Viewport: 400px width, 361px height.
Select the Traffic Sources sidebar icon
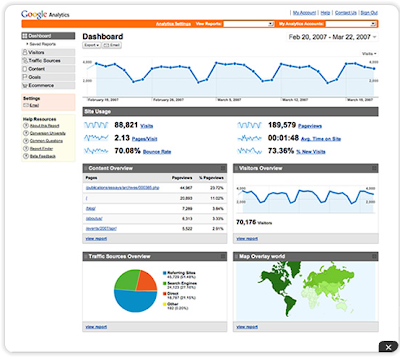(x=25, y=61)
